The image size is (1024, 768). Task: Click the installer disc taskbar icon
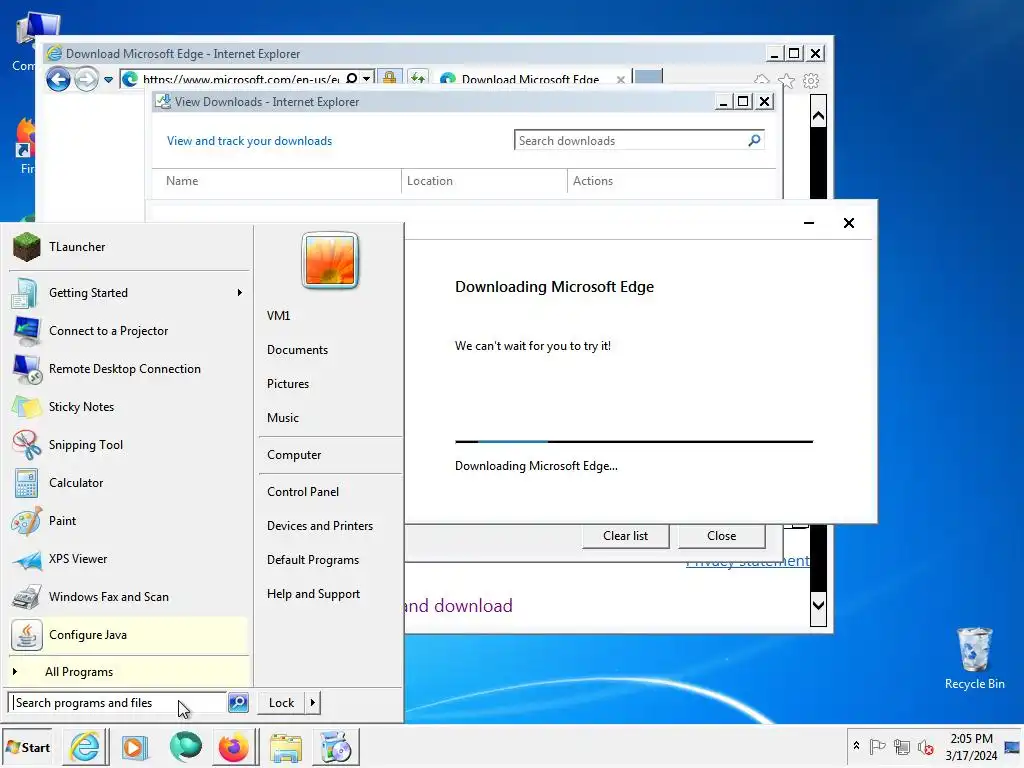coord(336,747)
